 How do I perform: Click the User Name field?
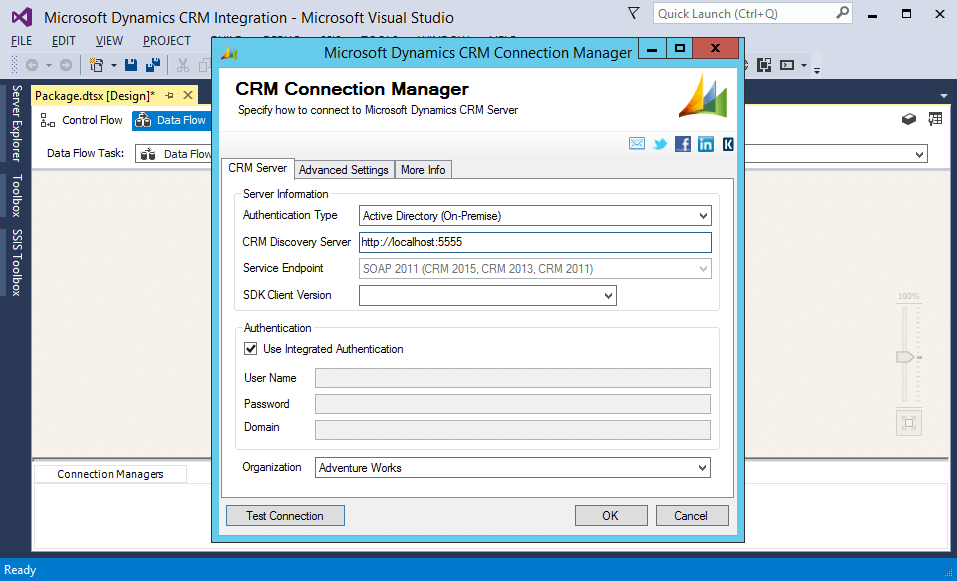point(513,378)
